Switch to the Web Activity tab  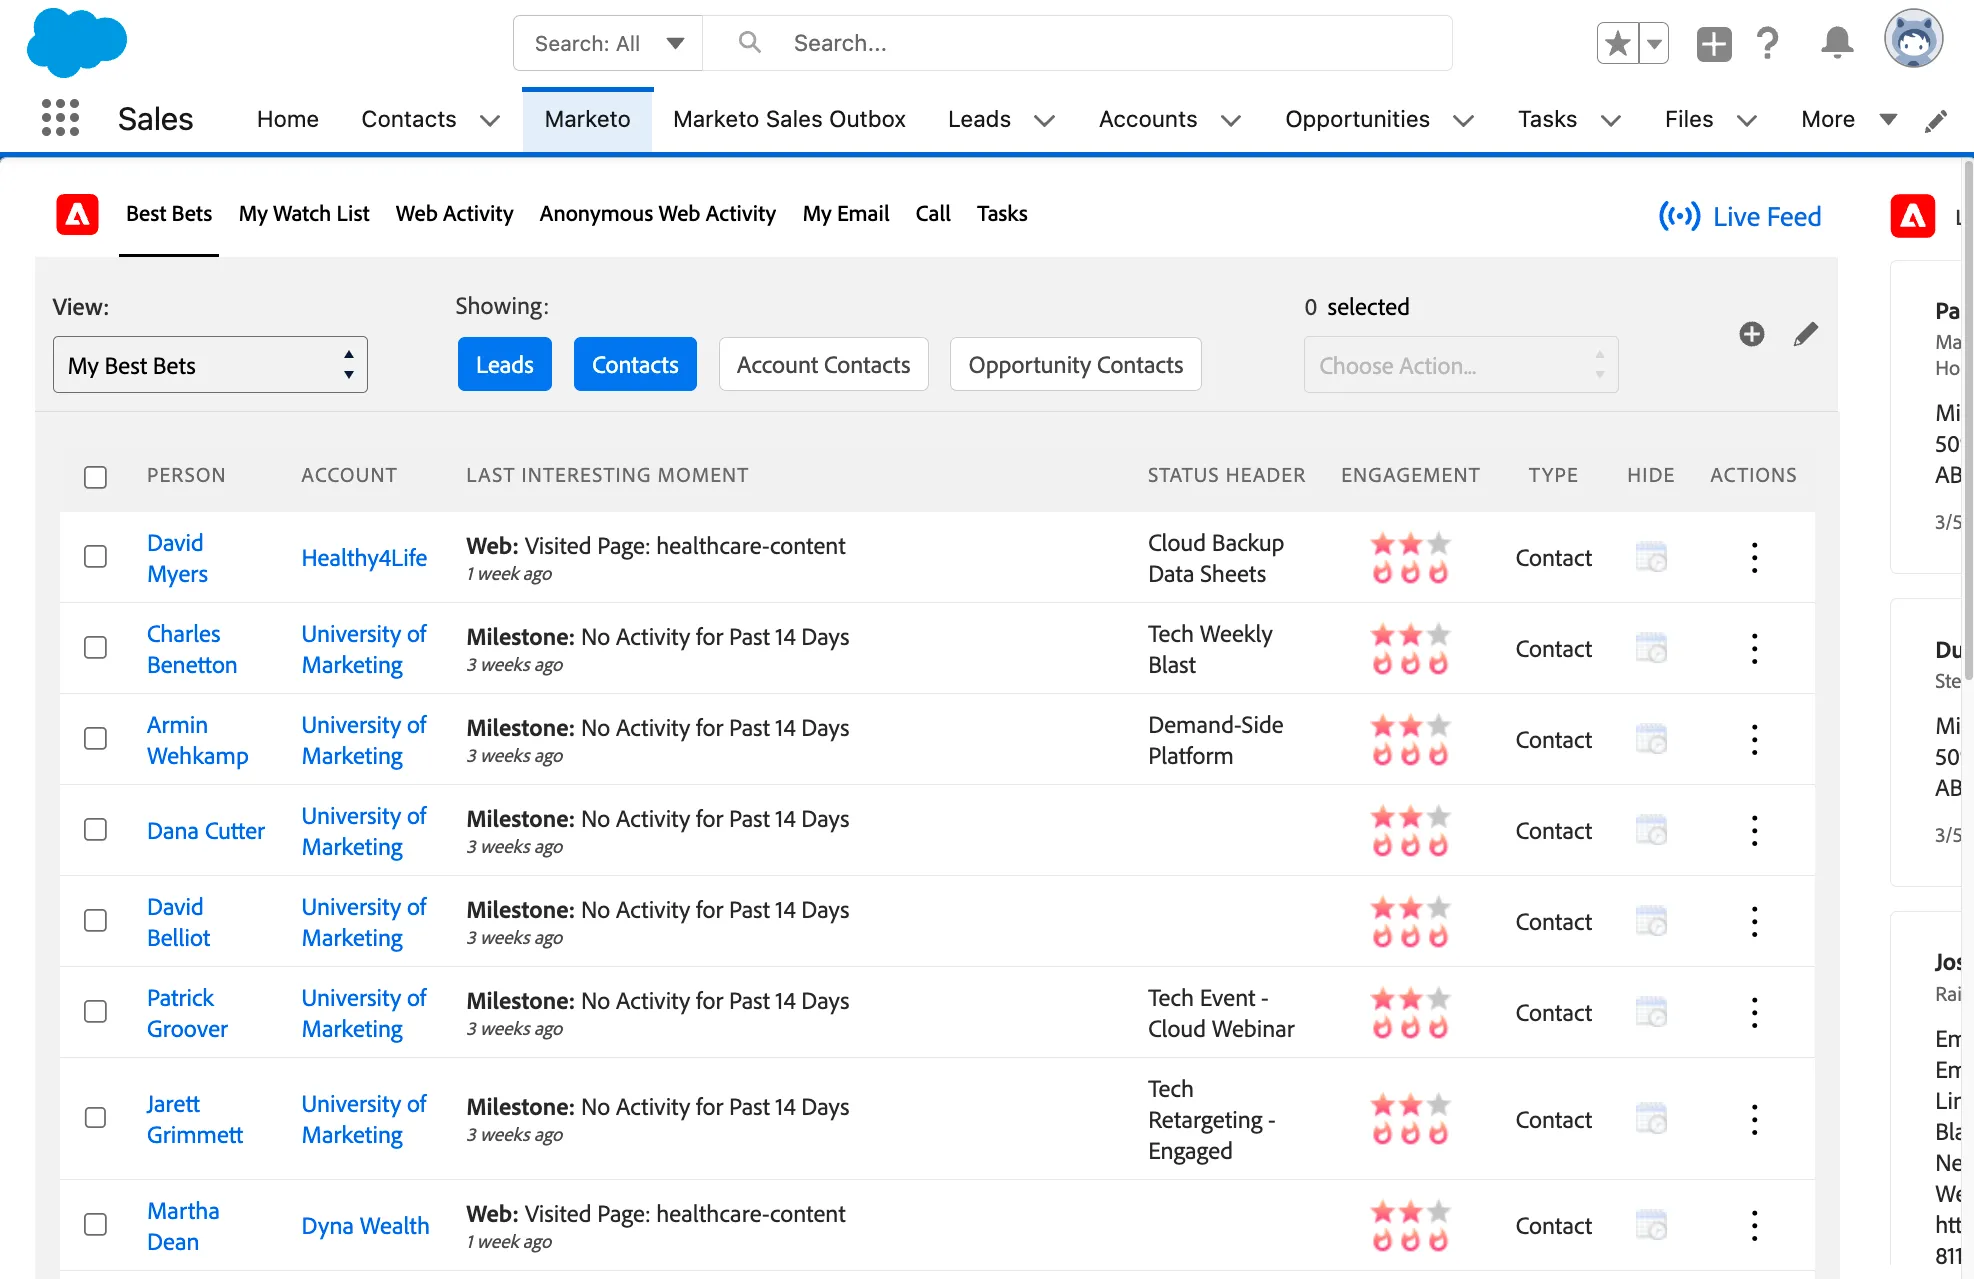click(x=454, y=213)
